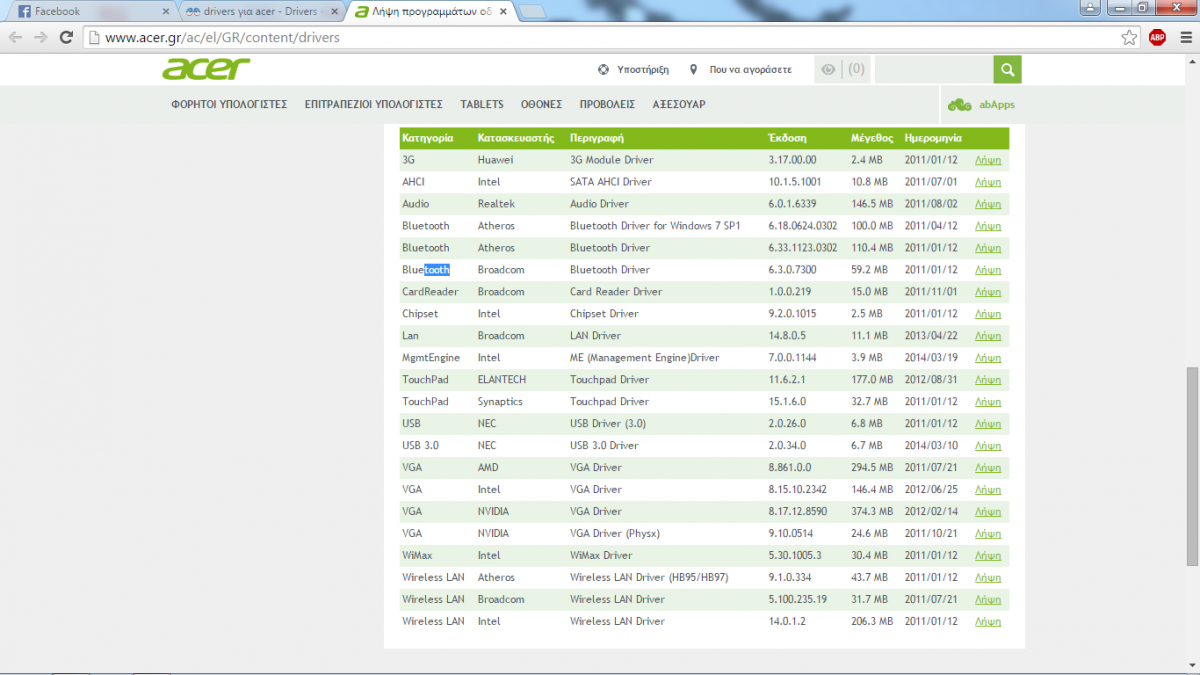
Task: Click Περιγραφή column header
Action: click(597, 138)
